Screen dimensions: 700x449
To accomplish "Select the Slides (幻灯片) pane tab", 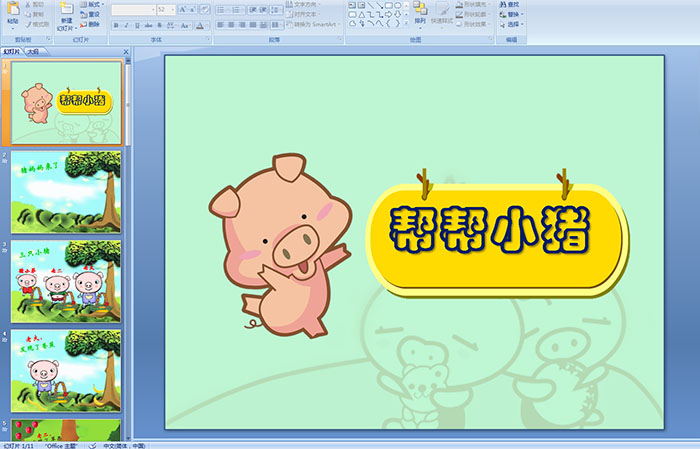I will click(x=12, y=51).
